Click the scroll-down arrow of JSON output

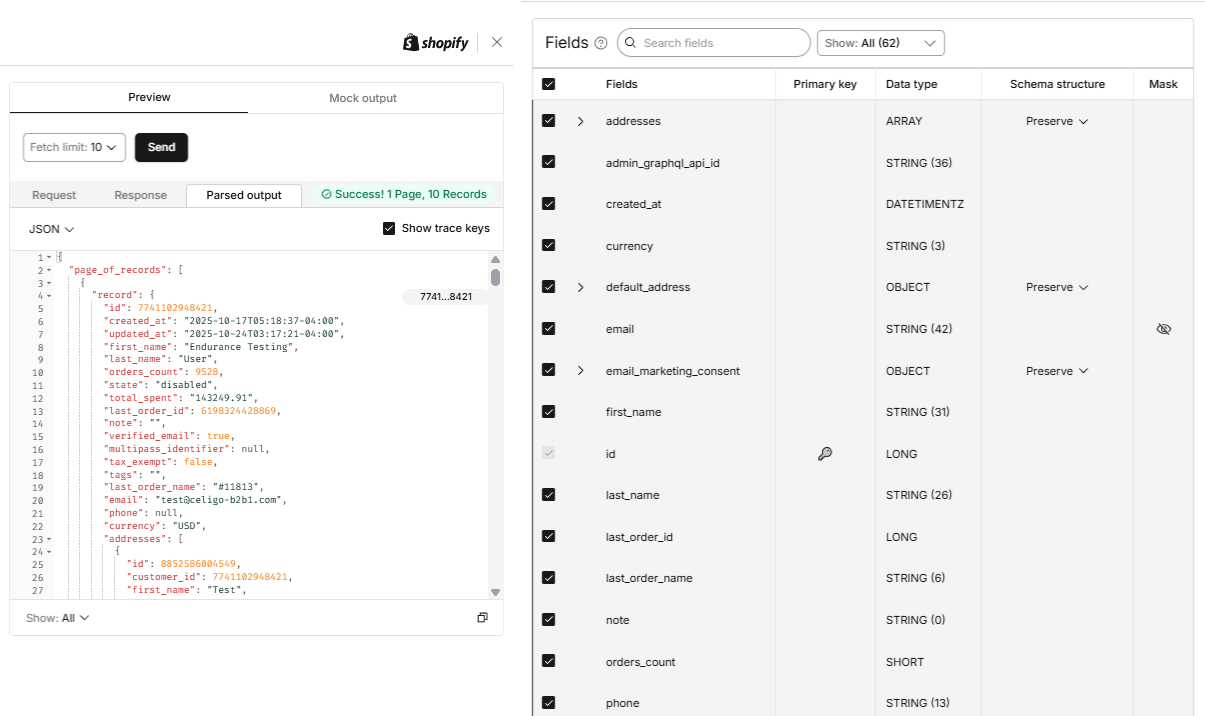click(495, 593)
